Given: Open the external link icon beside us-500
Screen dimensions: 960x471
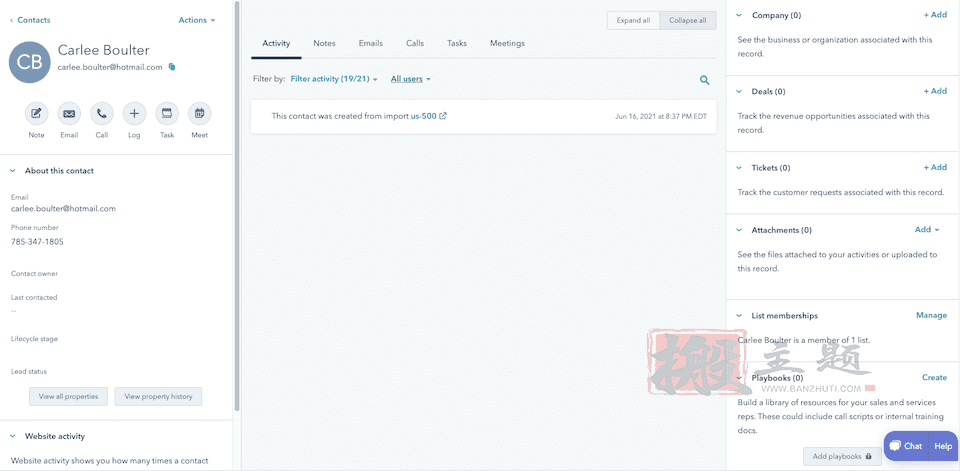Looking at the screenshot, I should (x=443, y=116).
